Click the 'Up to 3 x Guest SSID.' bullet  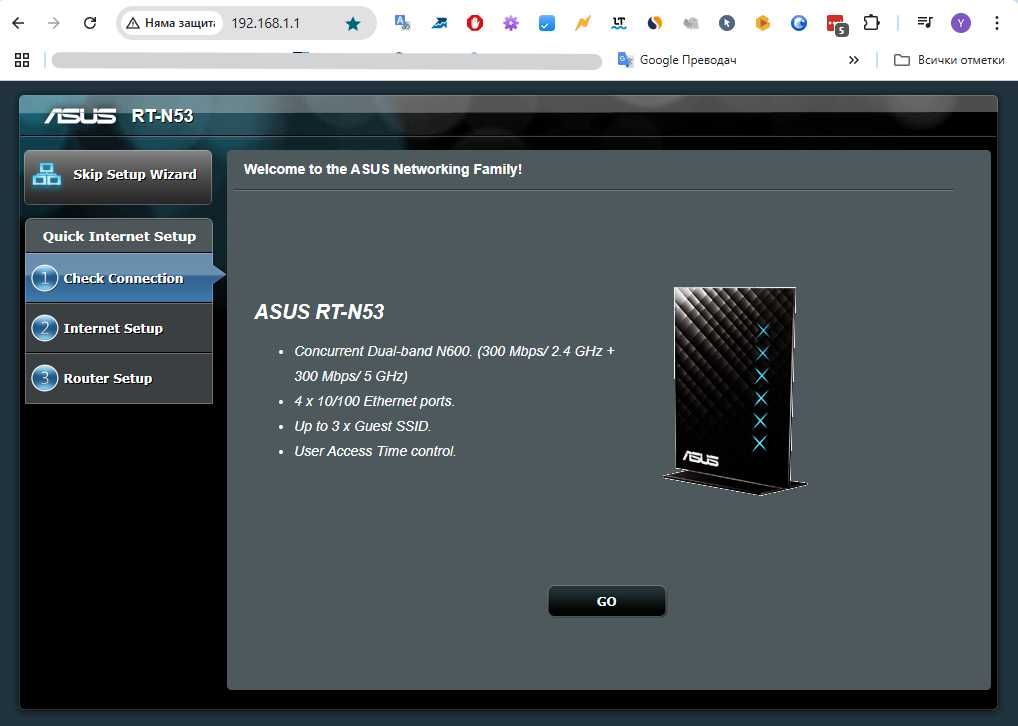pos(362,427)
